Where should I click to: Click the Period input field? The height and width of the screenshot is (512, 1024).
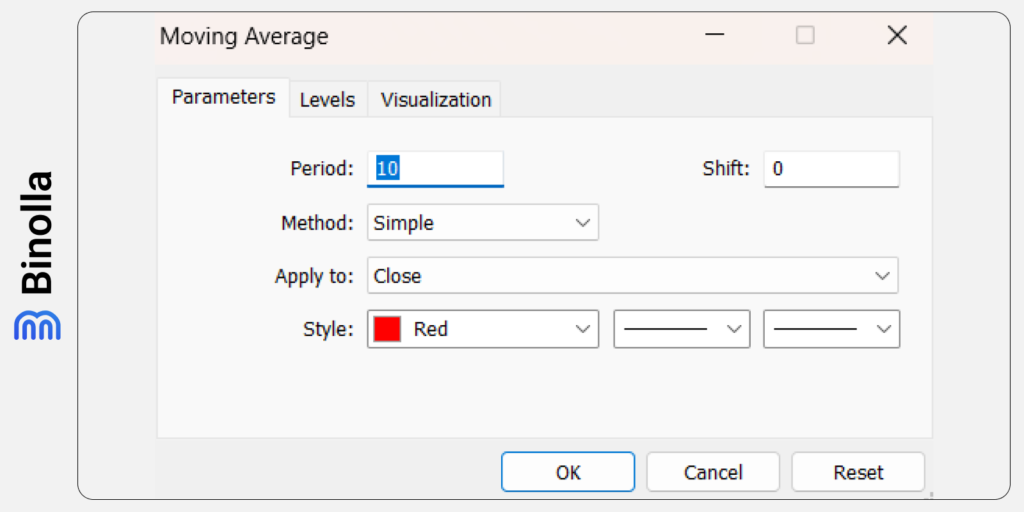(x=436, y=169)
